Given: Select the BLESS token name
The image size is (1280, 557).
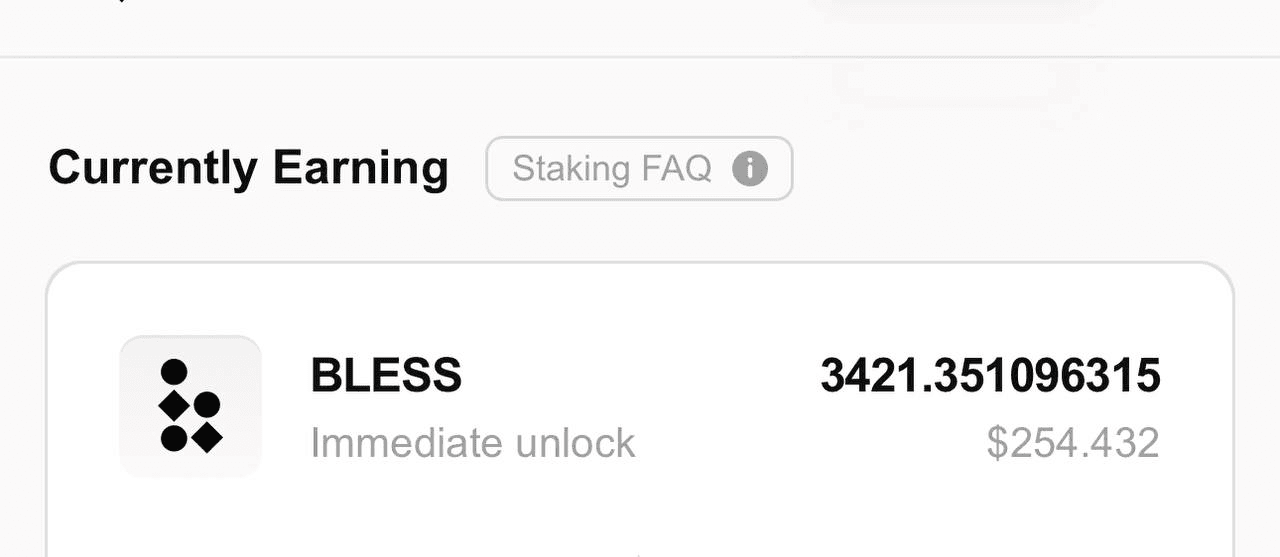Looking at the screenshot, I should [x=386, y=375].
